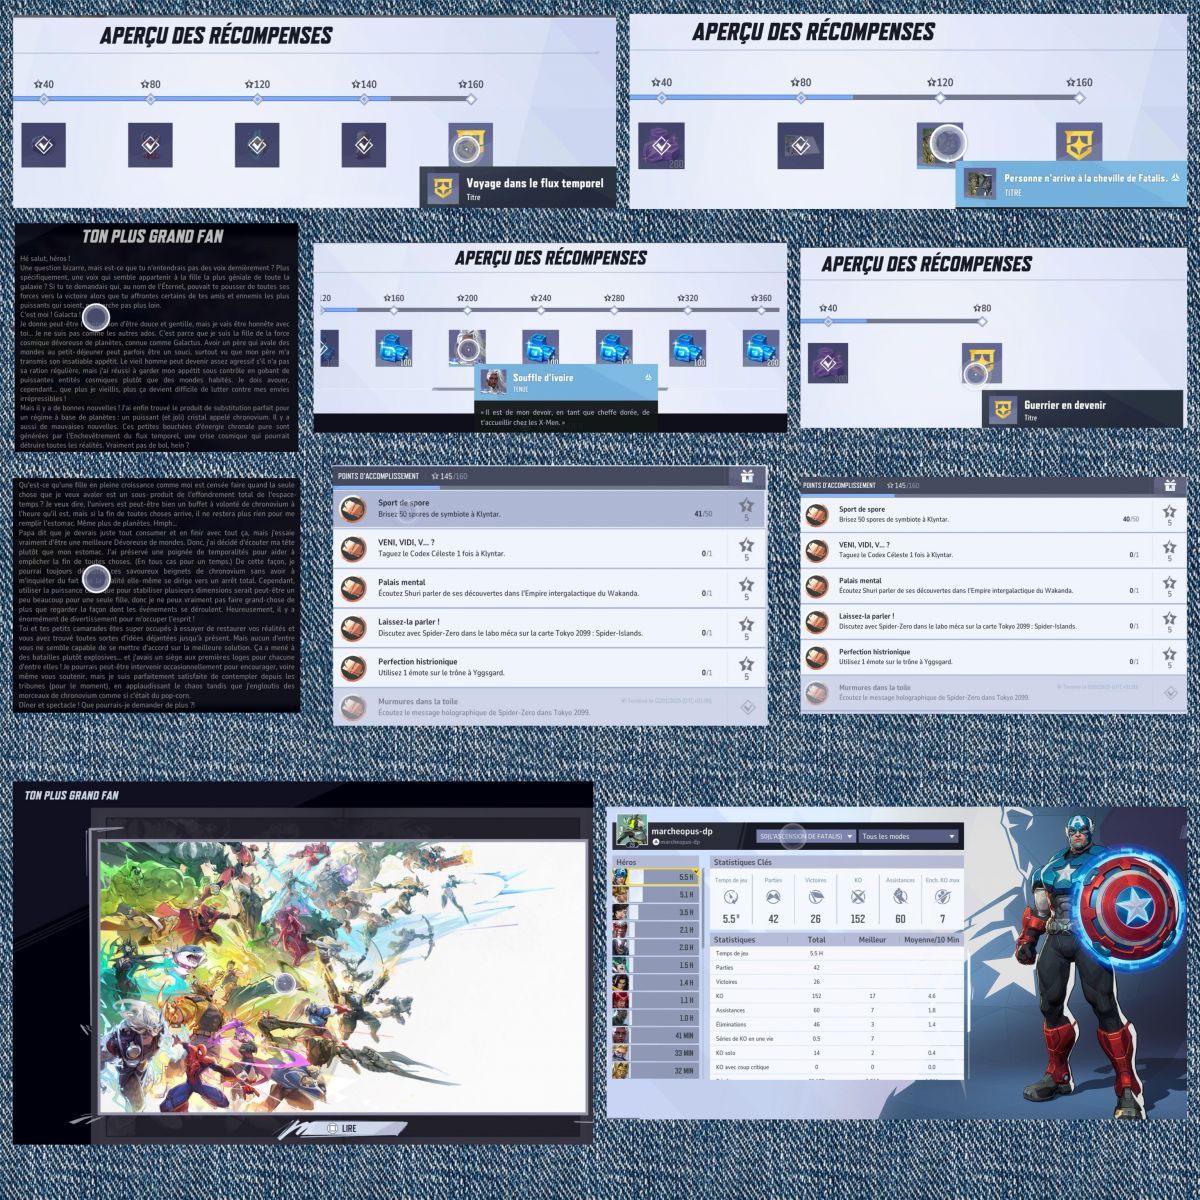
Task: Click the Voyage dans le flux temporel title tooltip
Action: pyautogui.click(x=518, y=187)
